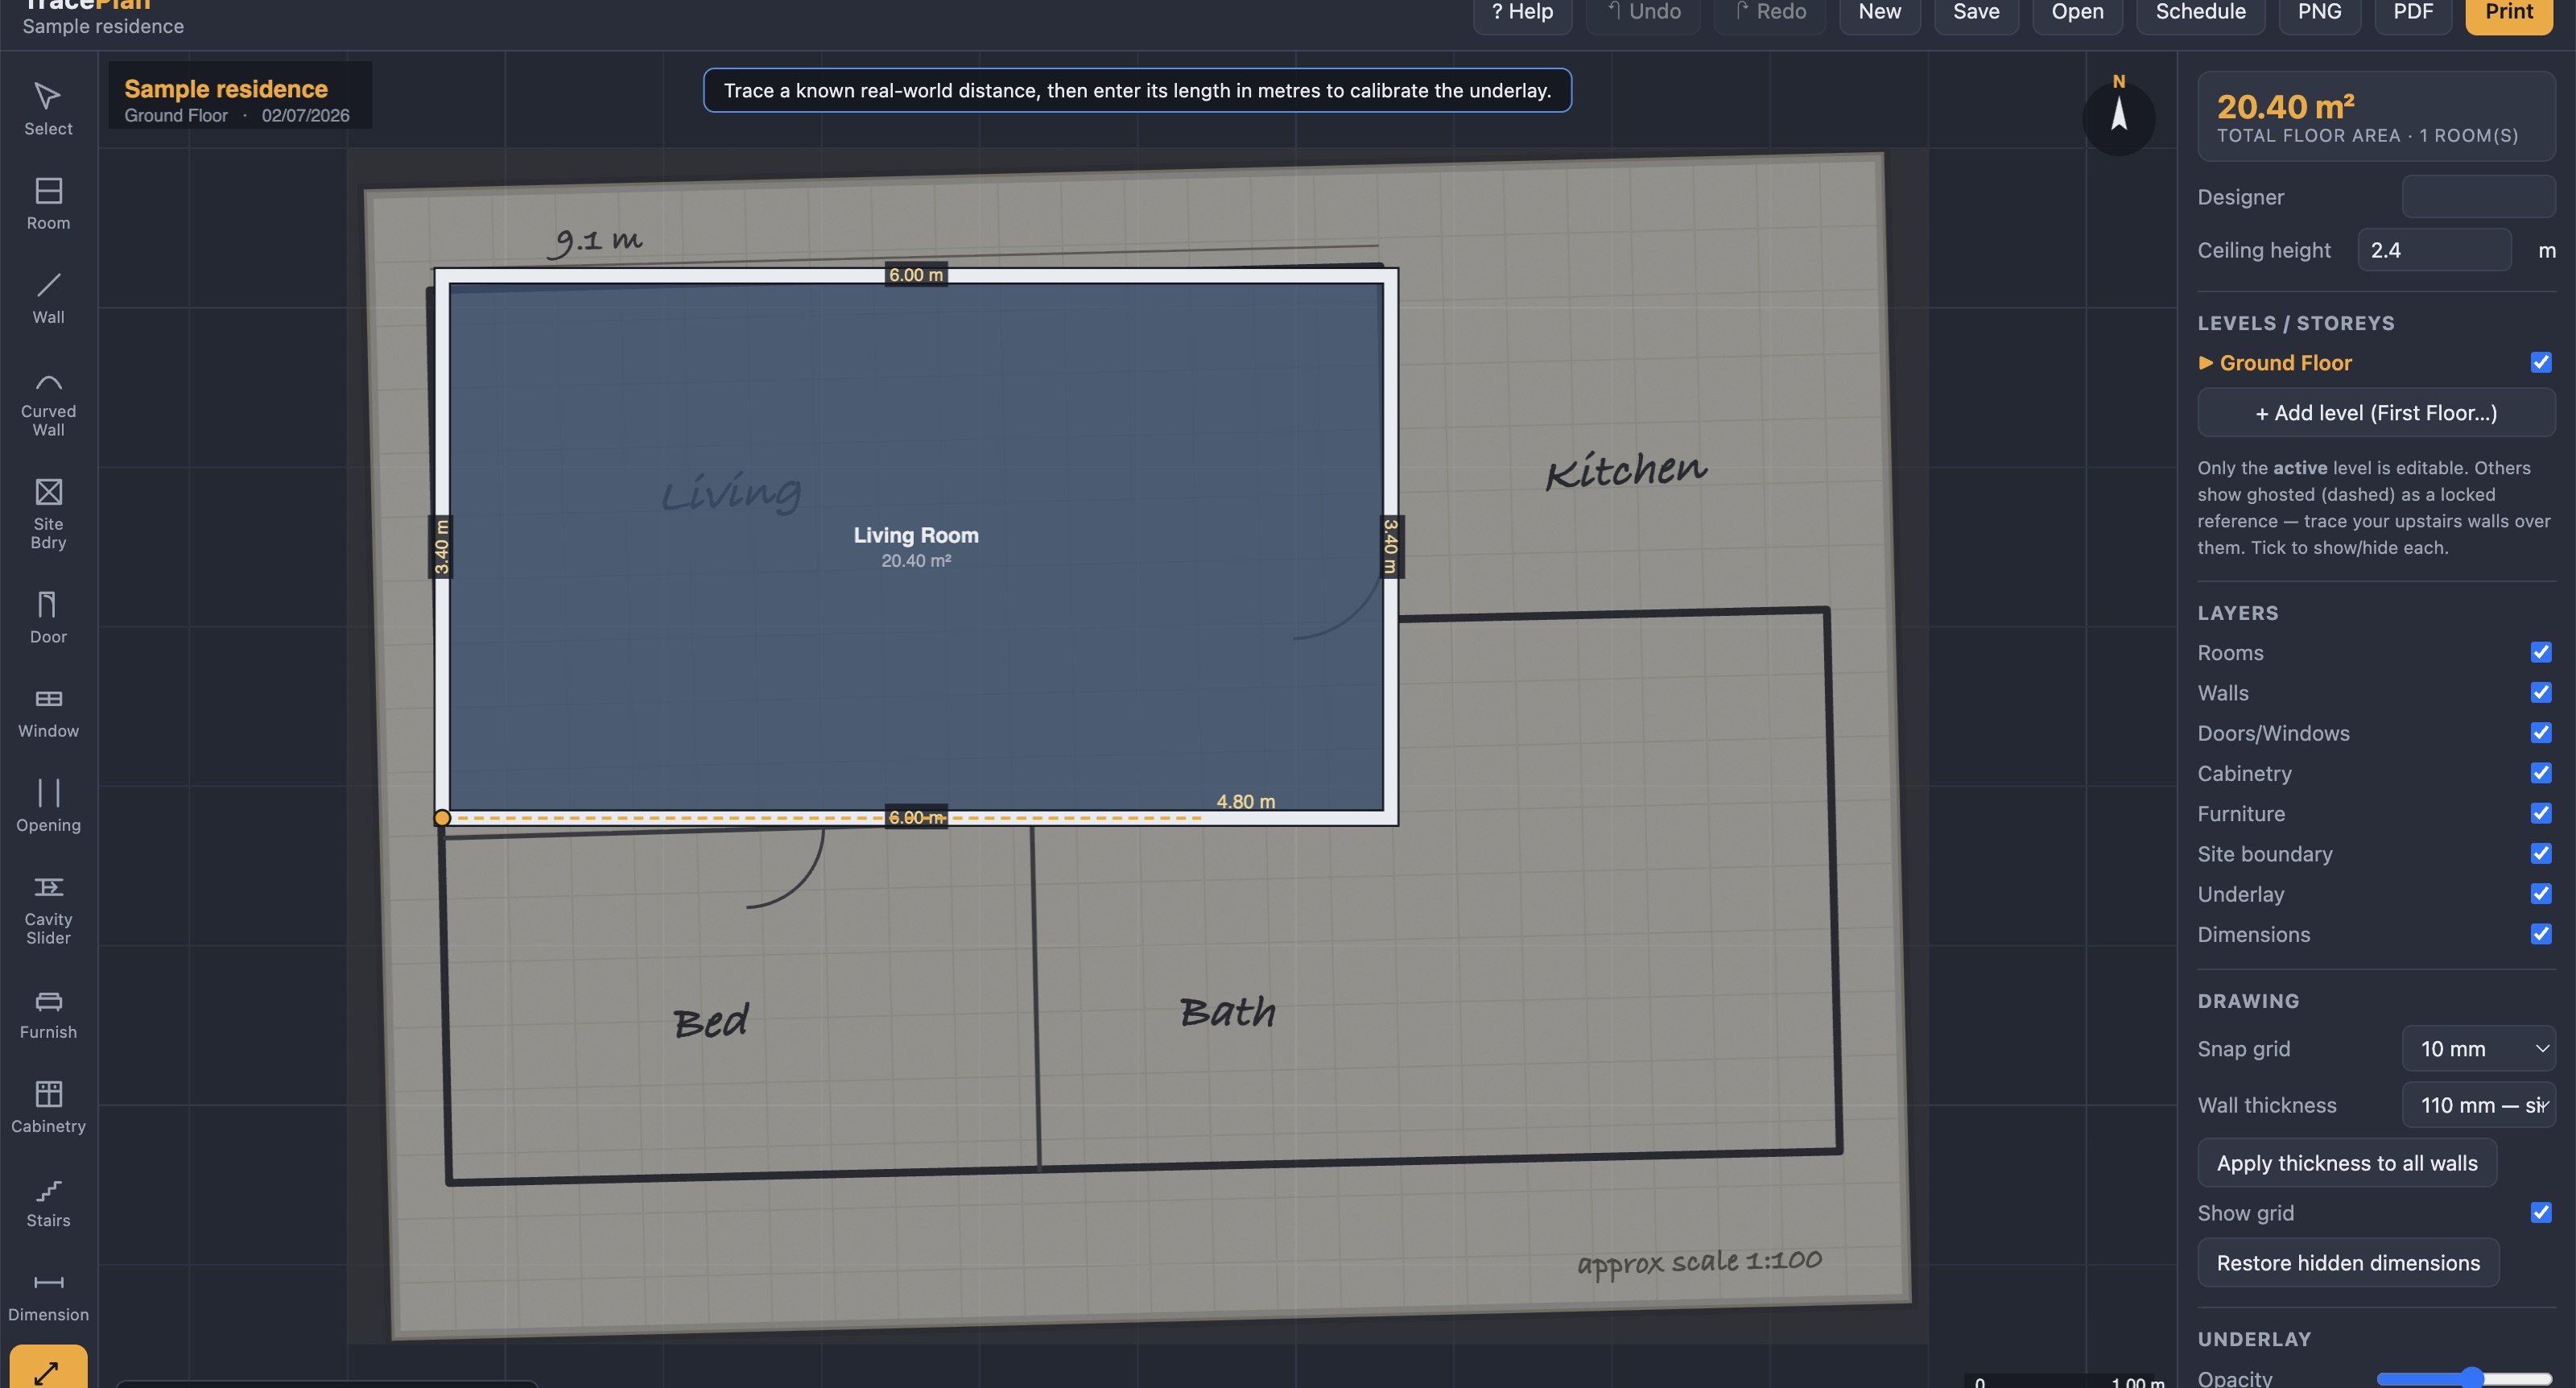Choose the Stairs tool

coord(48,1201)
